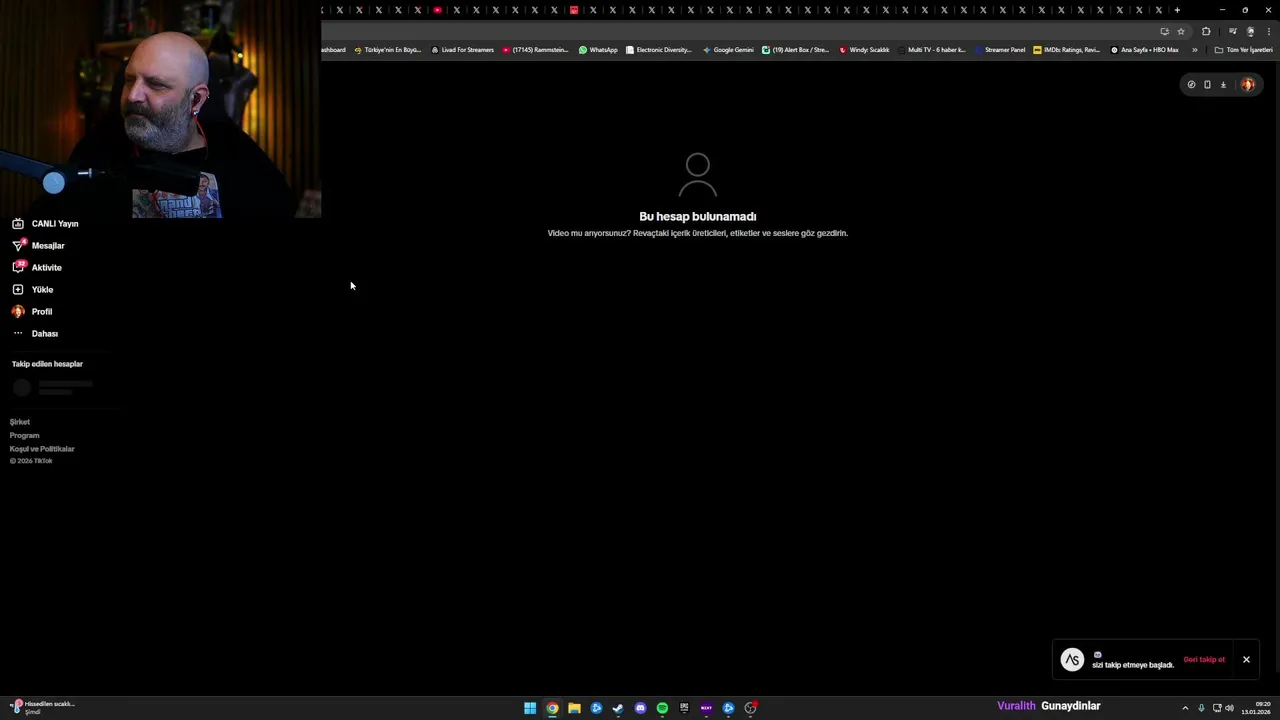1280x720 pixels.
Task: Open the Koşul ve Politikalar link
Action: [42, 449]
